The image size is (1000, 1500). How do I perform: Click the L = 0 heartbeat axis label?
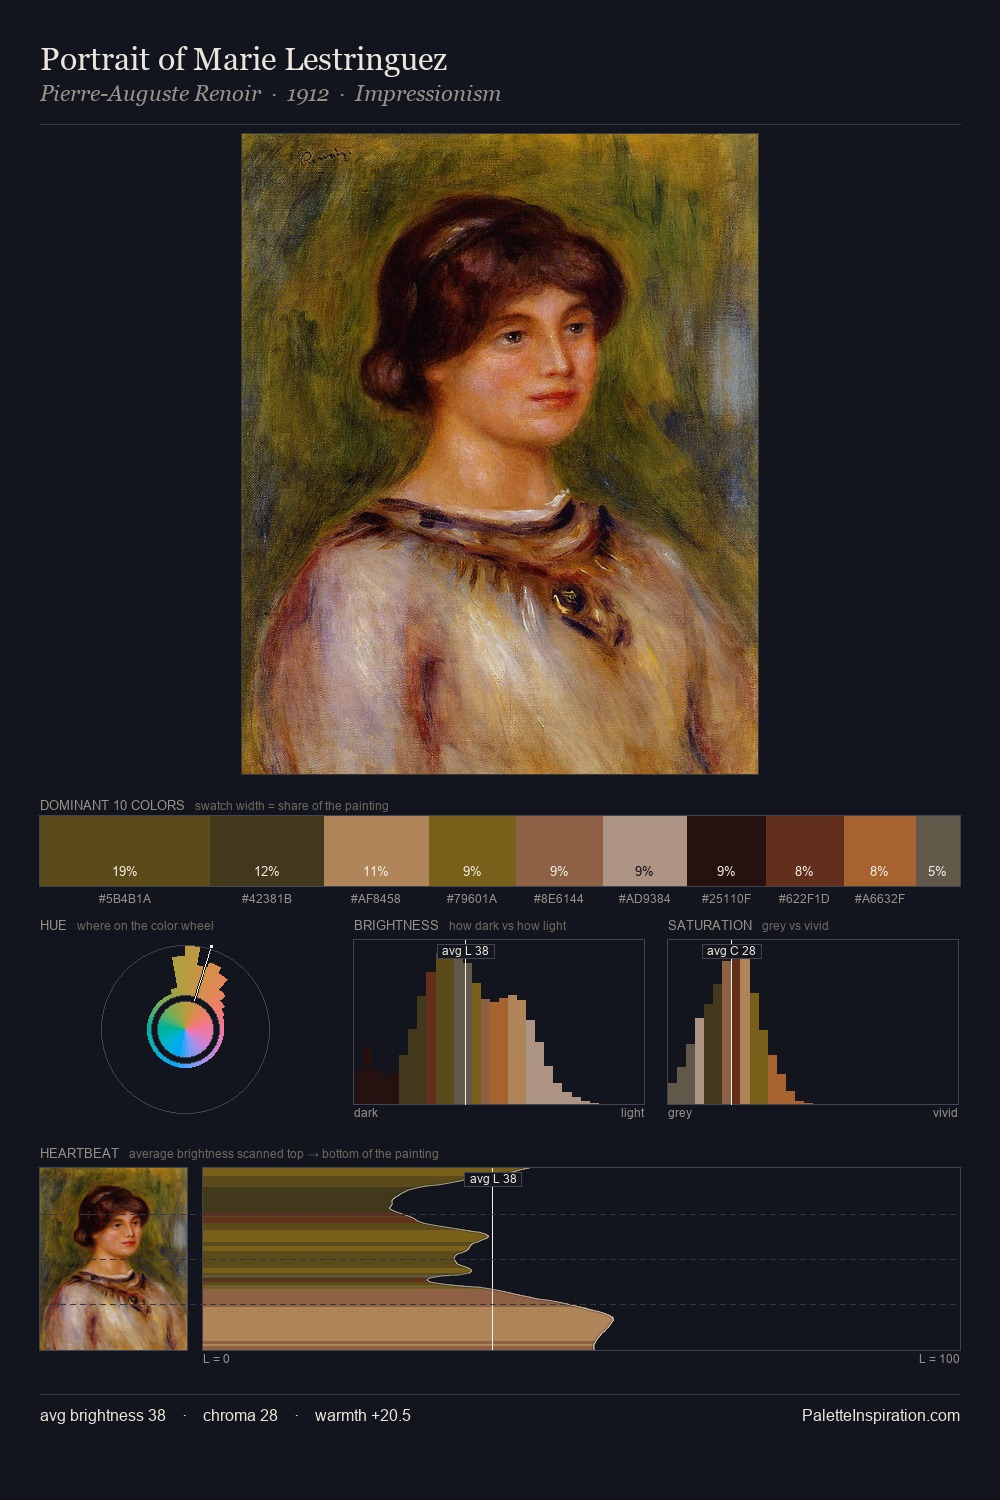pyautogui.click(x=216, y=1359)
